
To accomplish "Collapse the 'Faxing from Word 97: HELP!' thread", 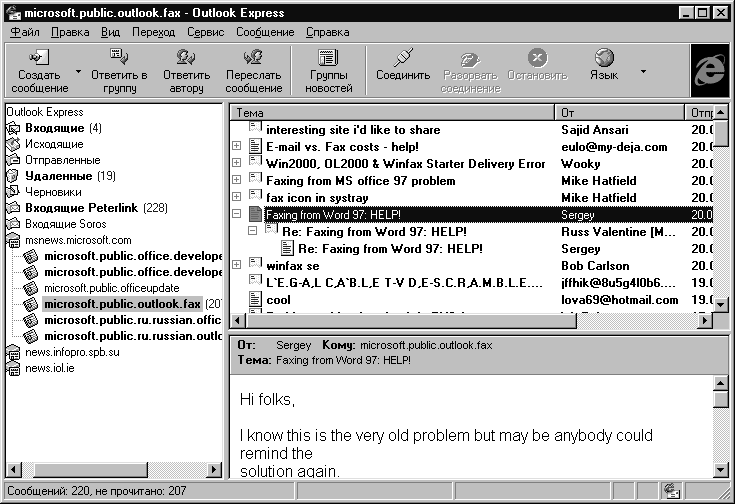I will pos(237,214).
